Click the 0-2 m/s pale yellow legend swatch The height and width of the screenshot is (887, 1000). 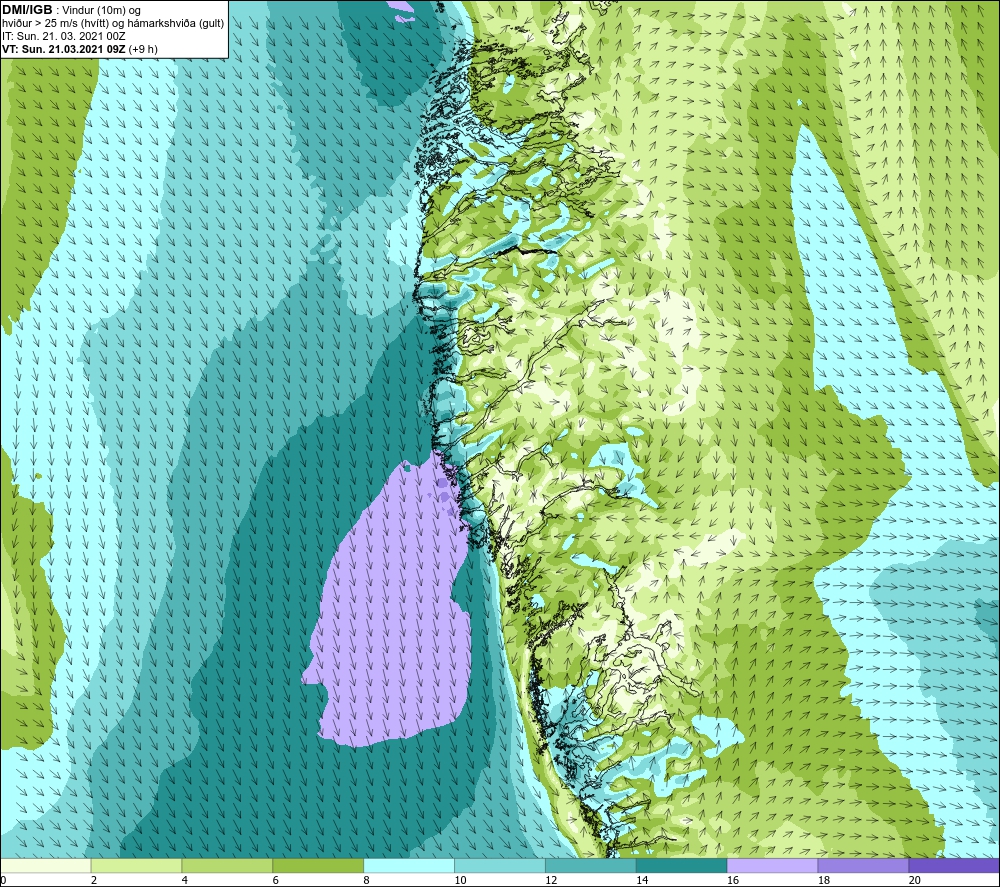point(45,865)
